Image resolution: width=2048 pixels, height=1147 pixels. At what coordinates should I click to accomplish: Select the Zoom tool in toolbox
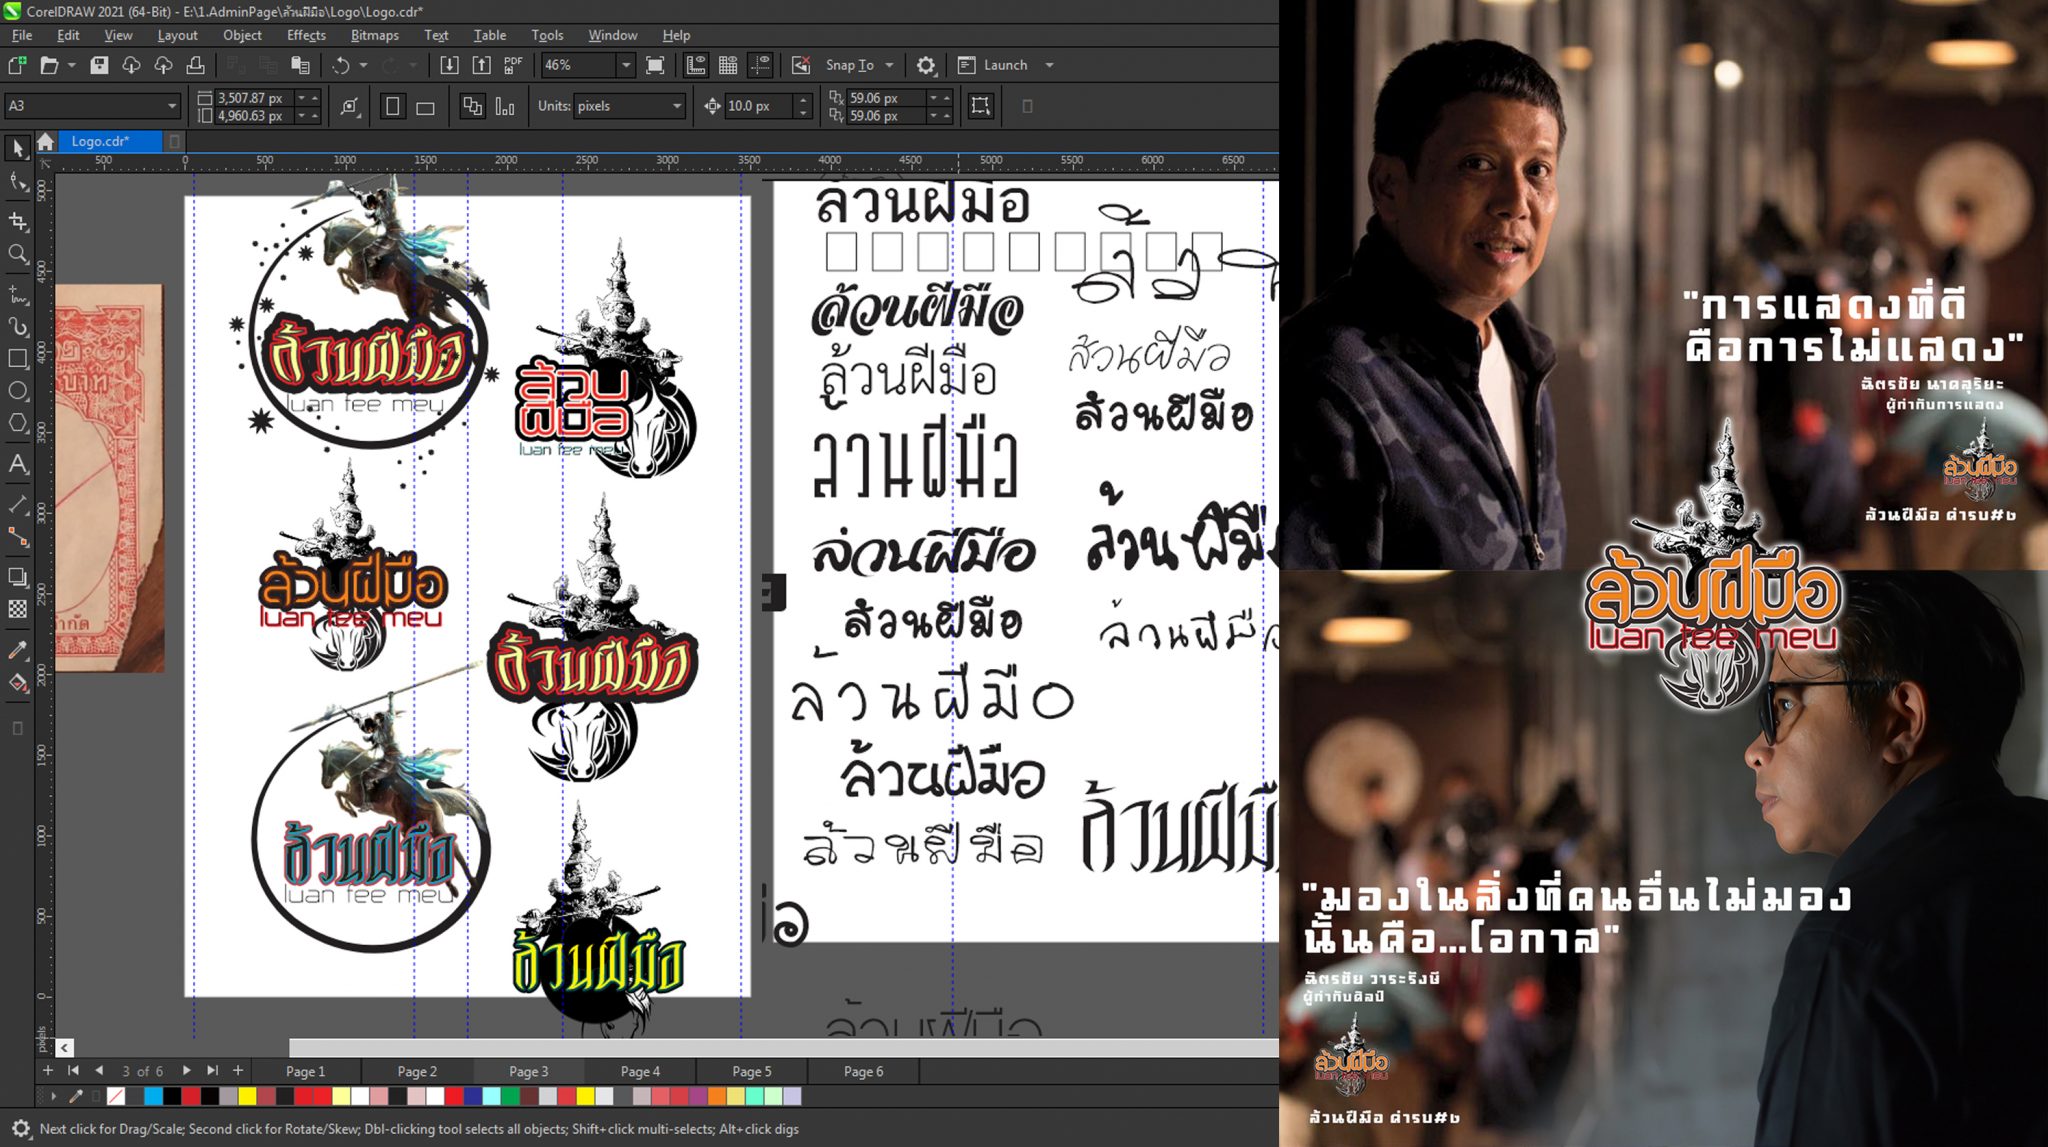coord(17,254)
